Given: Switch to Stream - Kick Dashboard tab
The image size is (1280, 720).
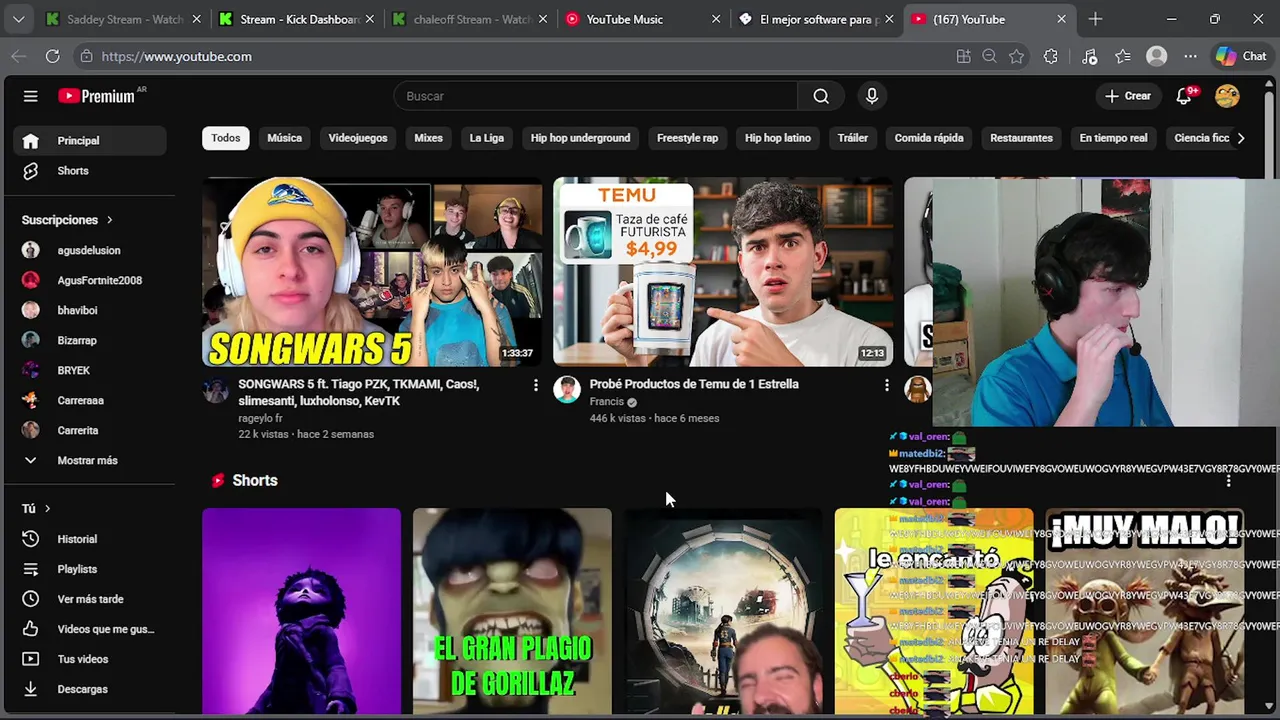Looking at the screenshot, I should 295,19.
